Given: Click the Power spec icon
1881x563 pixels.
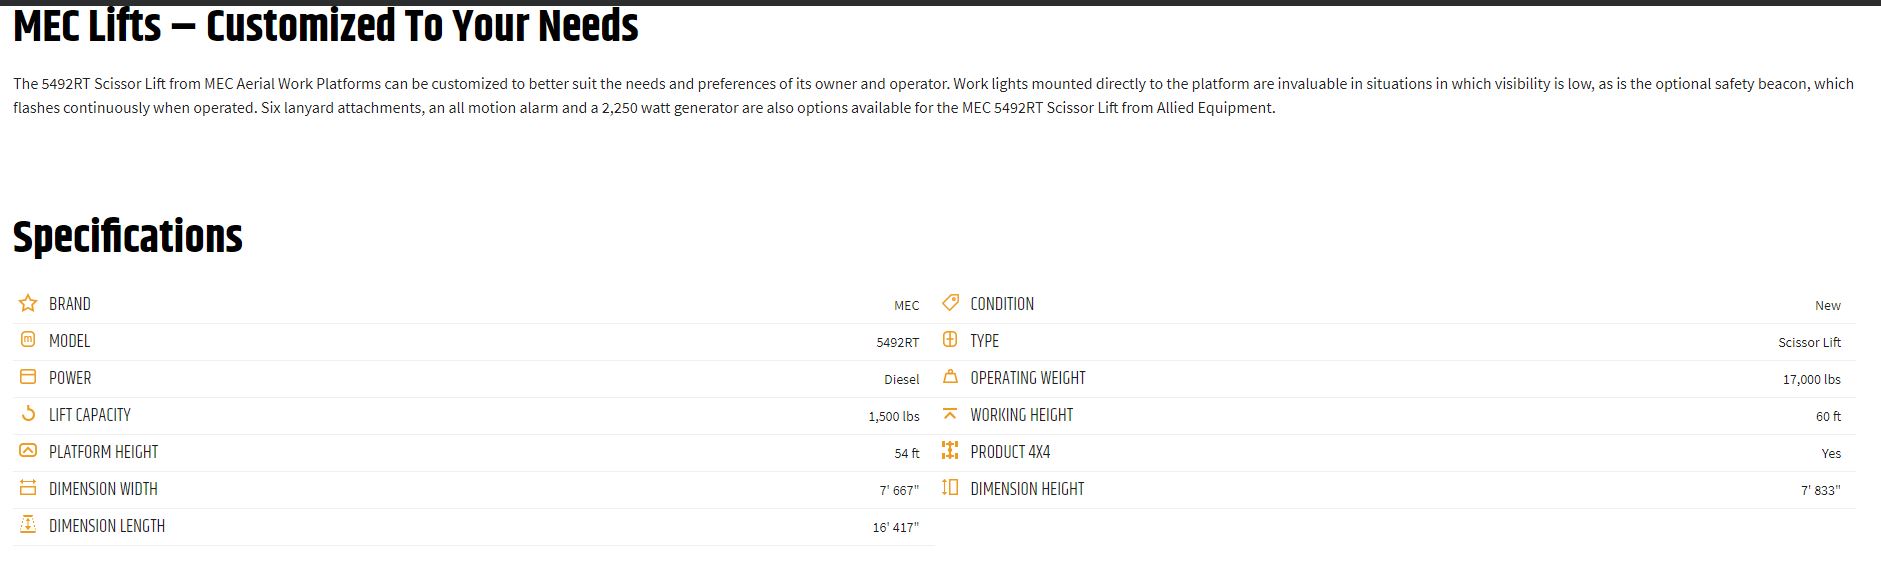Looking at the screenshot, I should 28,377.
